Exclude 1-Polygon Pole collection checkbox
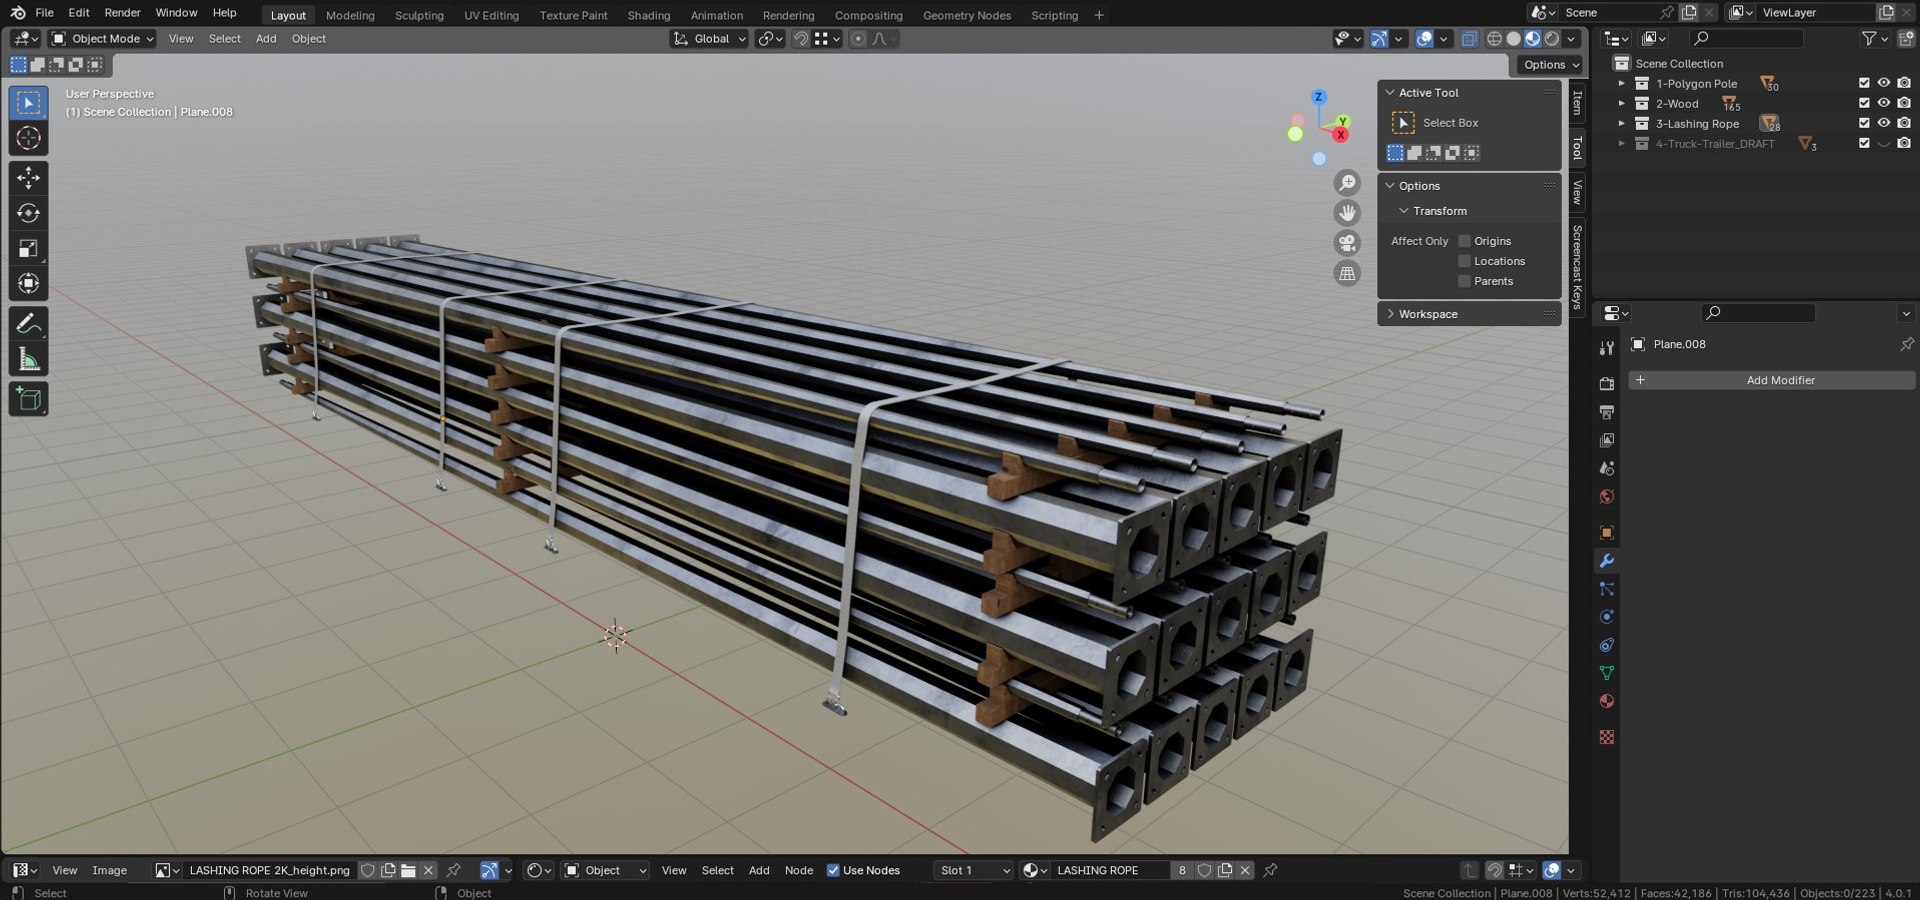1920x900 pixels. pos(1864,83)
